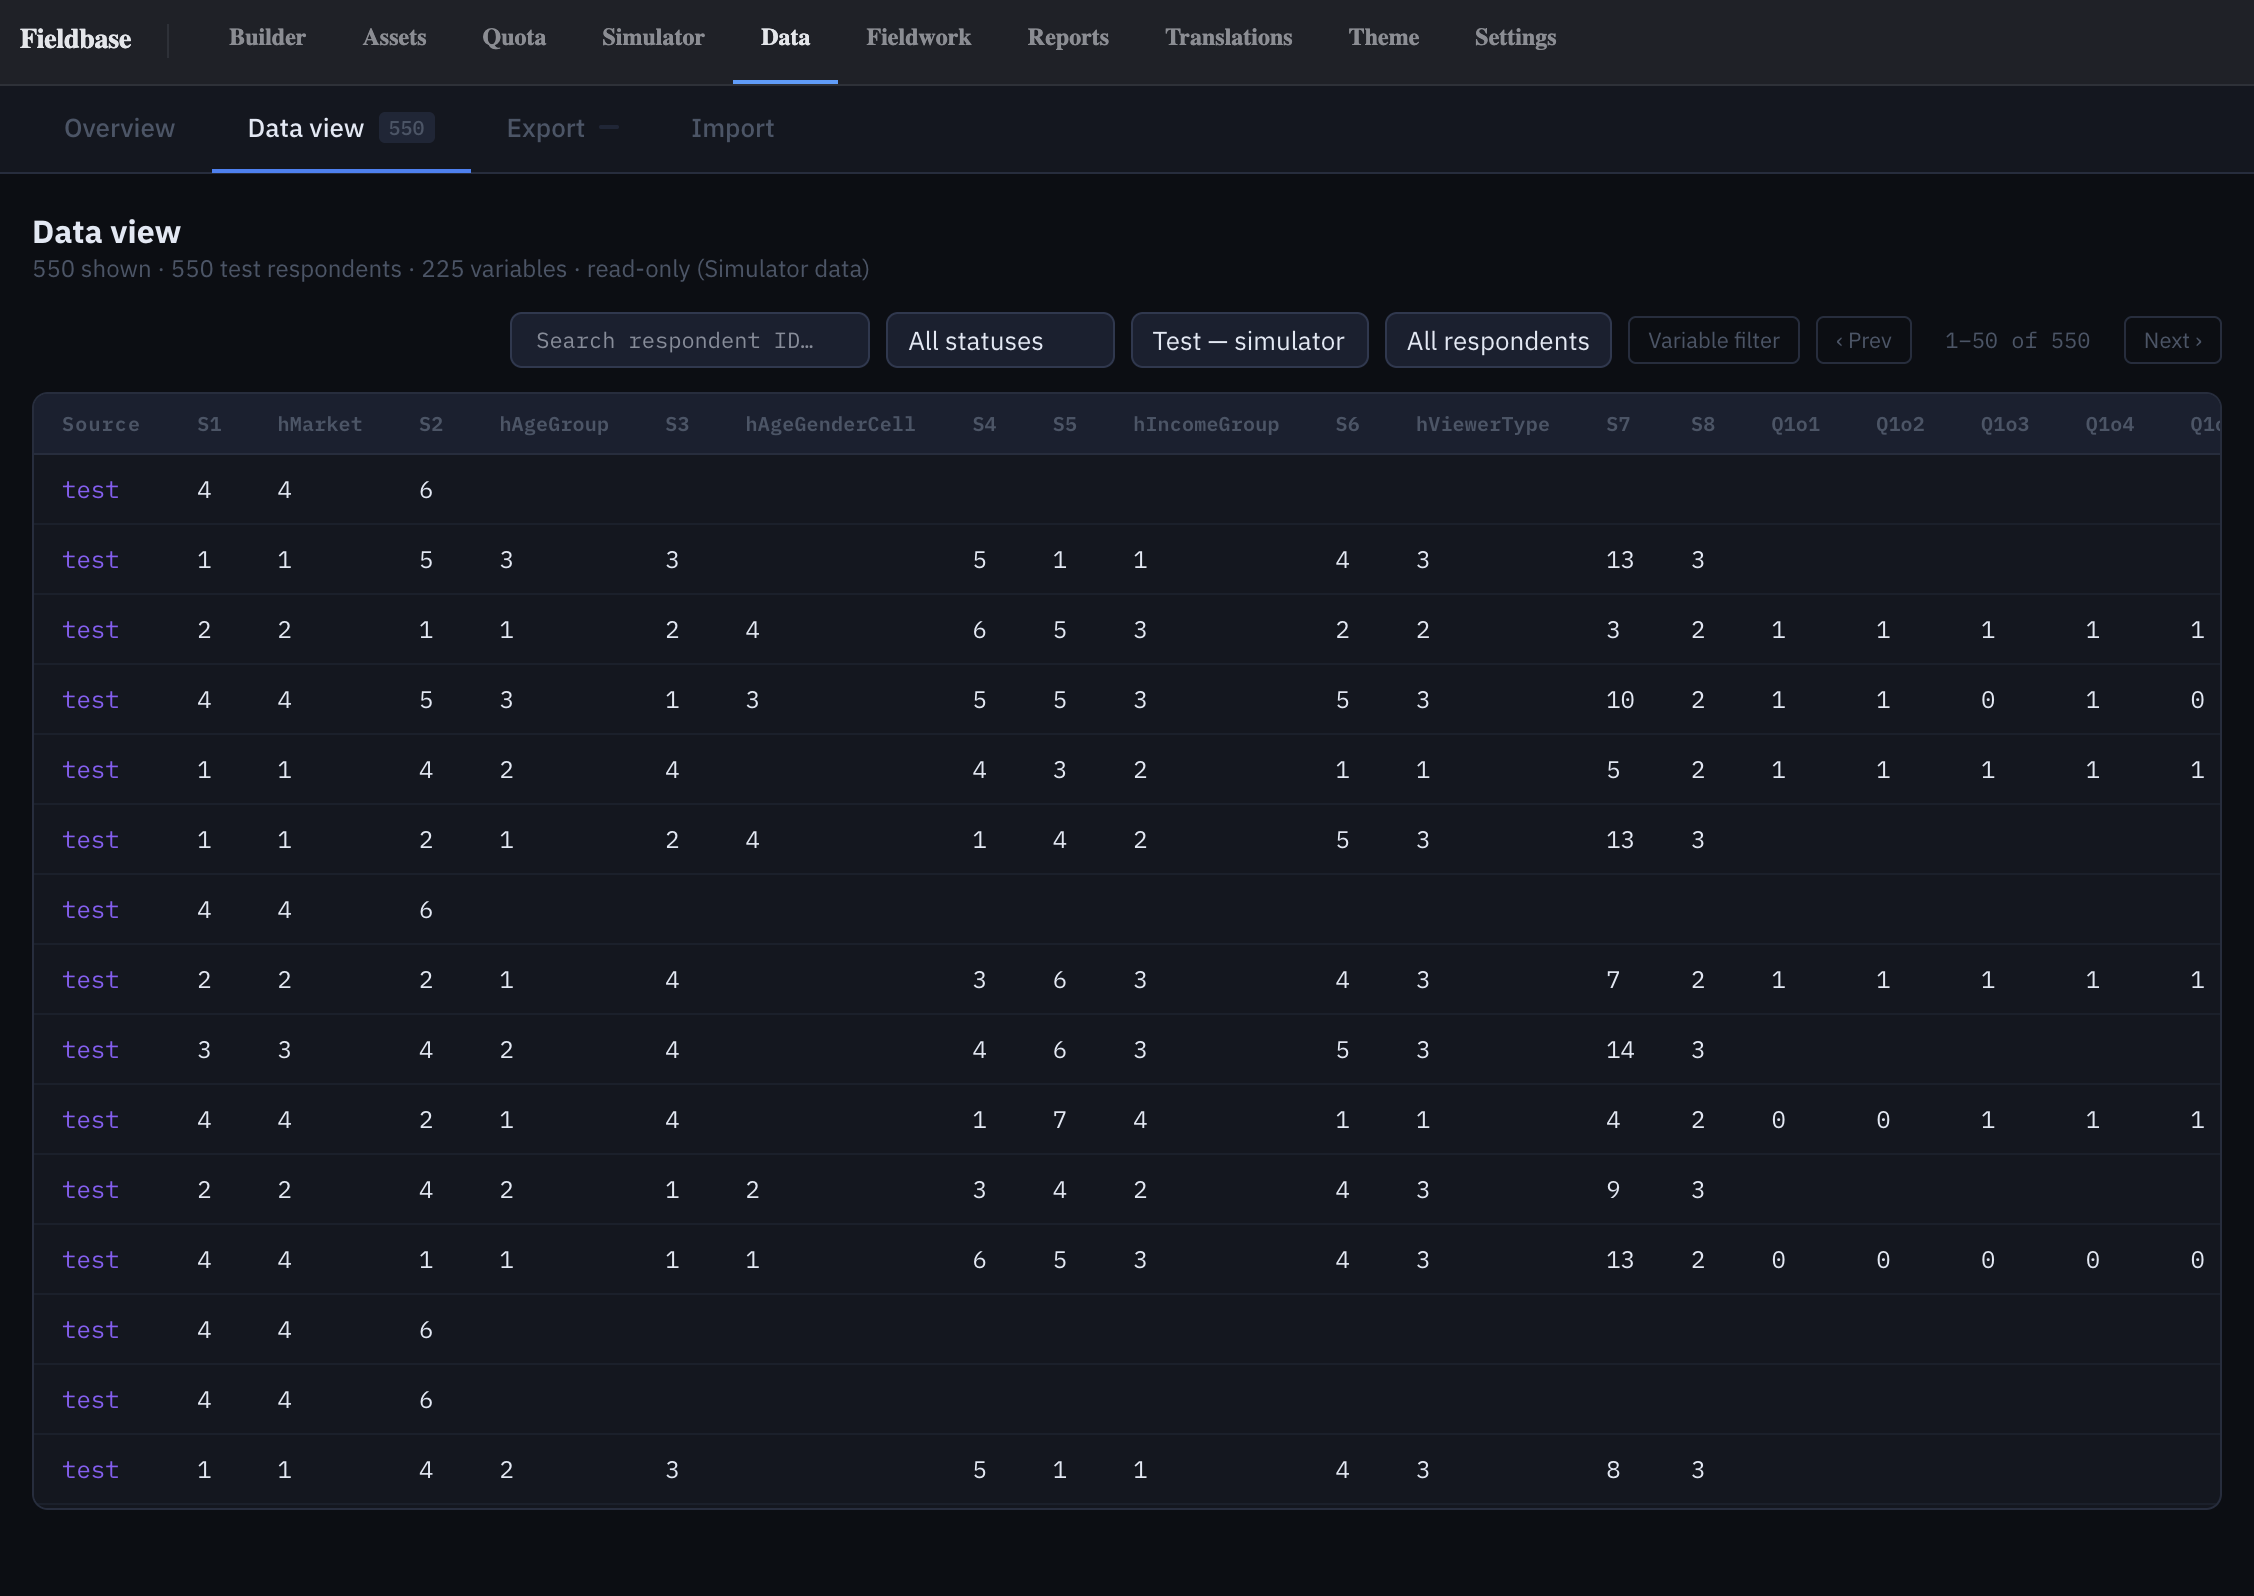Image resolution: width=2254 pixels, height=1596 pixels.
Task: Click the Source column header
Action: tap(100, 424)
